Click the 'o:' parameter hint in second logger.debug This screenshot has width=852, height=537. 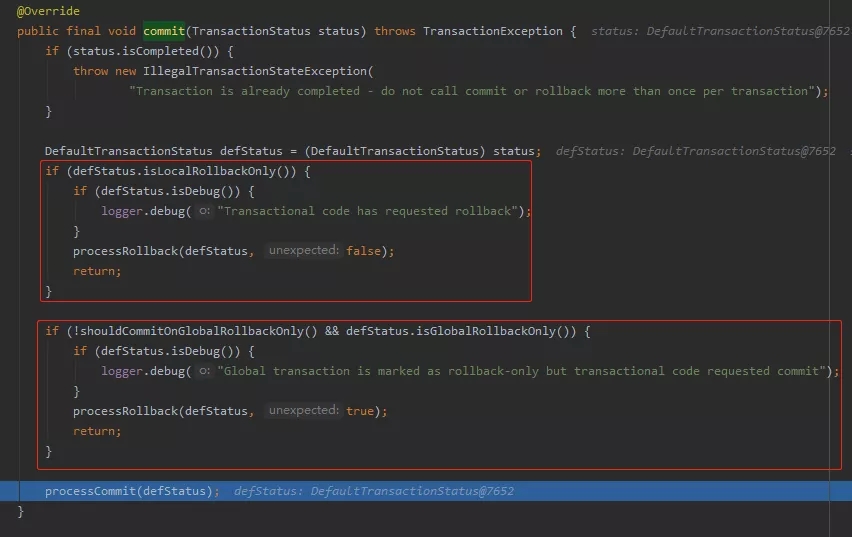pyautogui.click(x=204, y=371)
